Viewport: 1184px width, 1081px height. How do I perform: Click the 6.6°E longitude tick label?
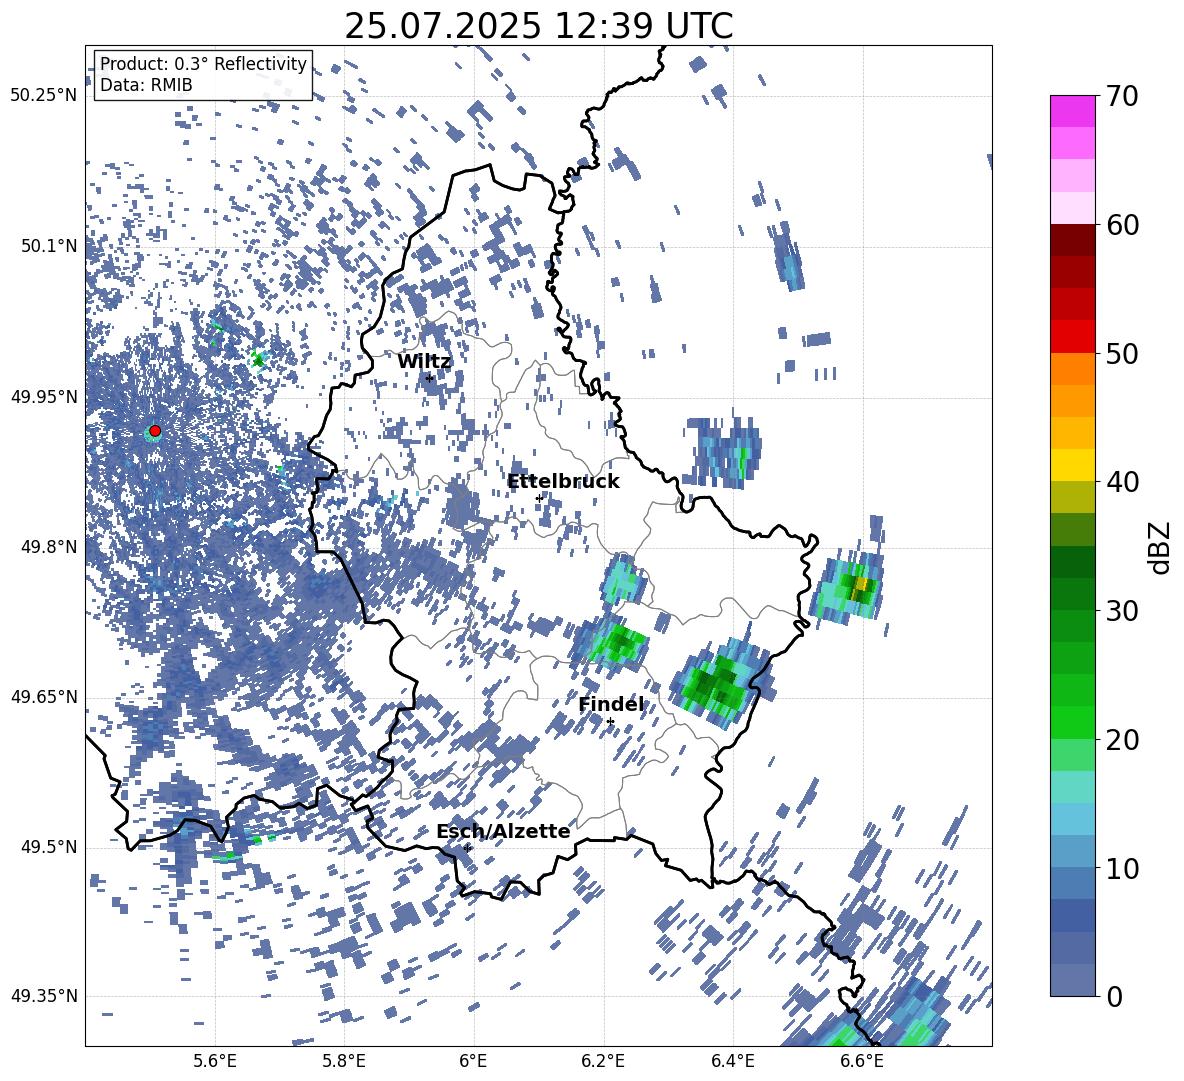click(862, 1061)
